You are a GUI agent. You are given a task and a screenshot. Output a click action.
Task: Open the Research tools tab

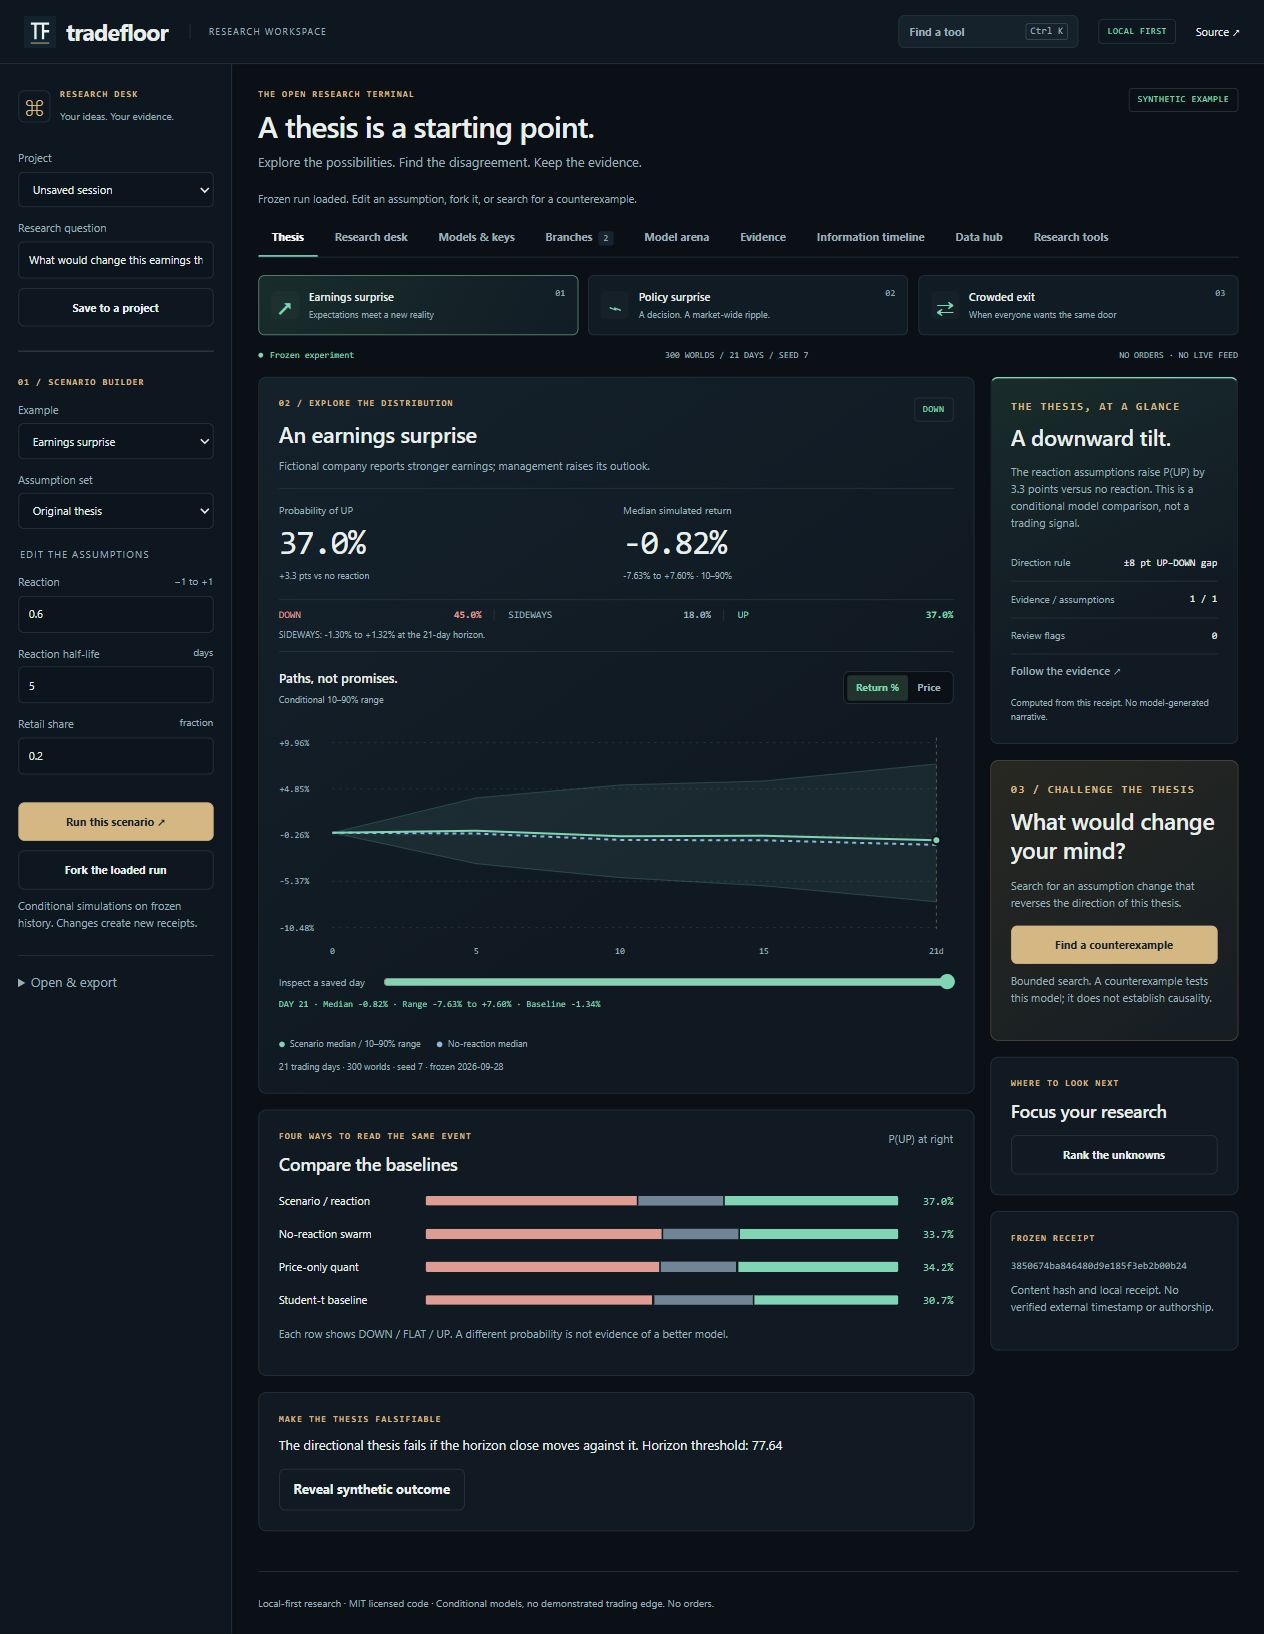click(x=1070, y=237)
